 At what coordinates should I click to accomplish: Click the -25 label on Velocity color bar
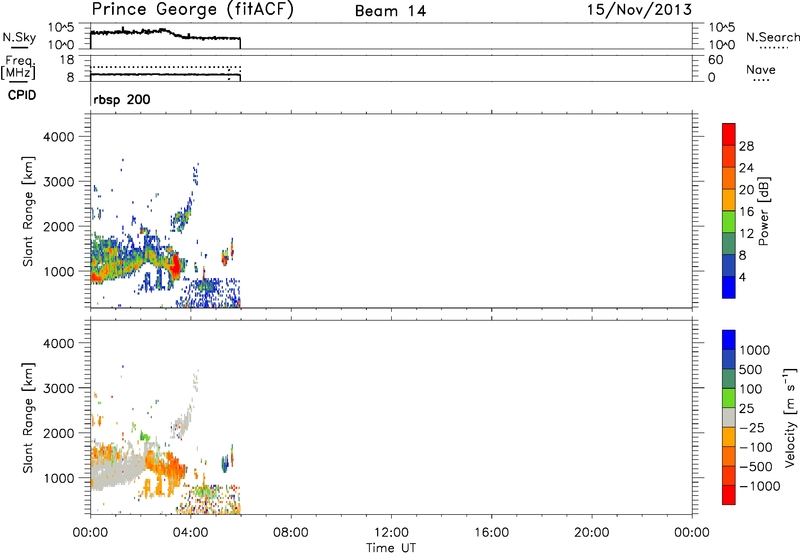pos(753,427)
